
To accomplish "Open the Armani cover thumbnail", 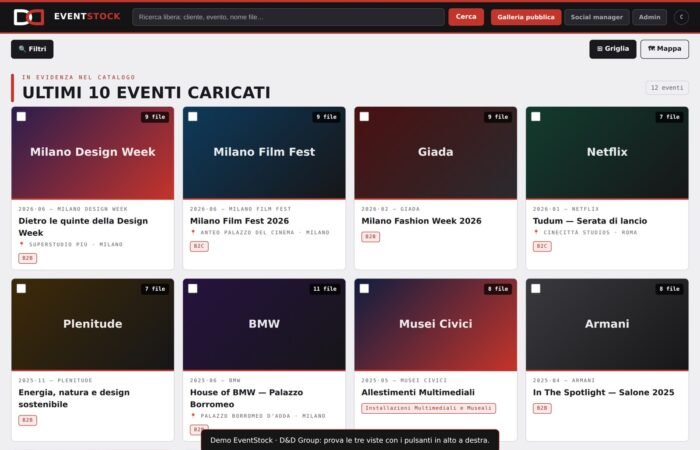I will pos(607,325).
